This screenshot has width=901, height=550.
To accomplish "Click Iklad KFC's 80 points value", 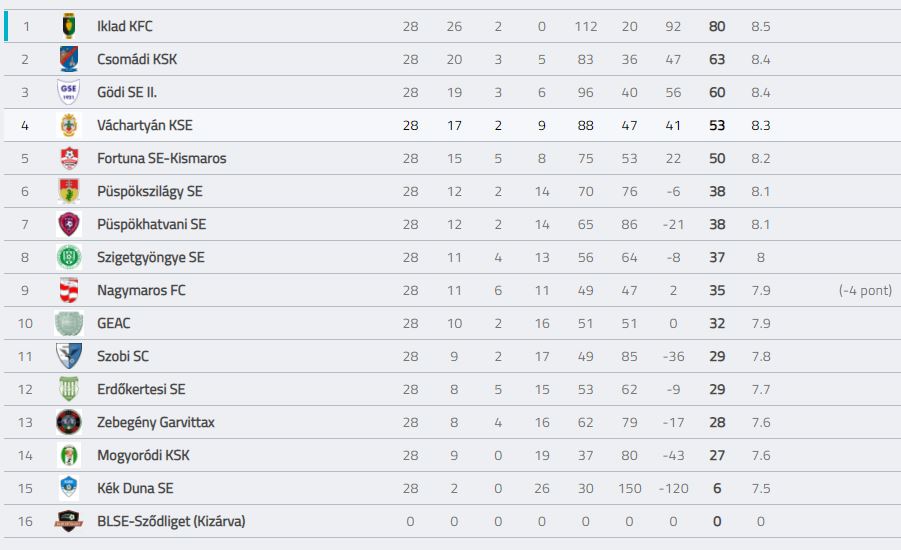I will click(x=717, y=26).
